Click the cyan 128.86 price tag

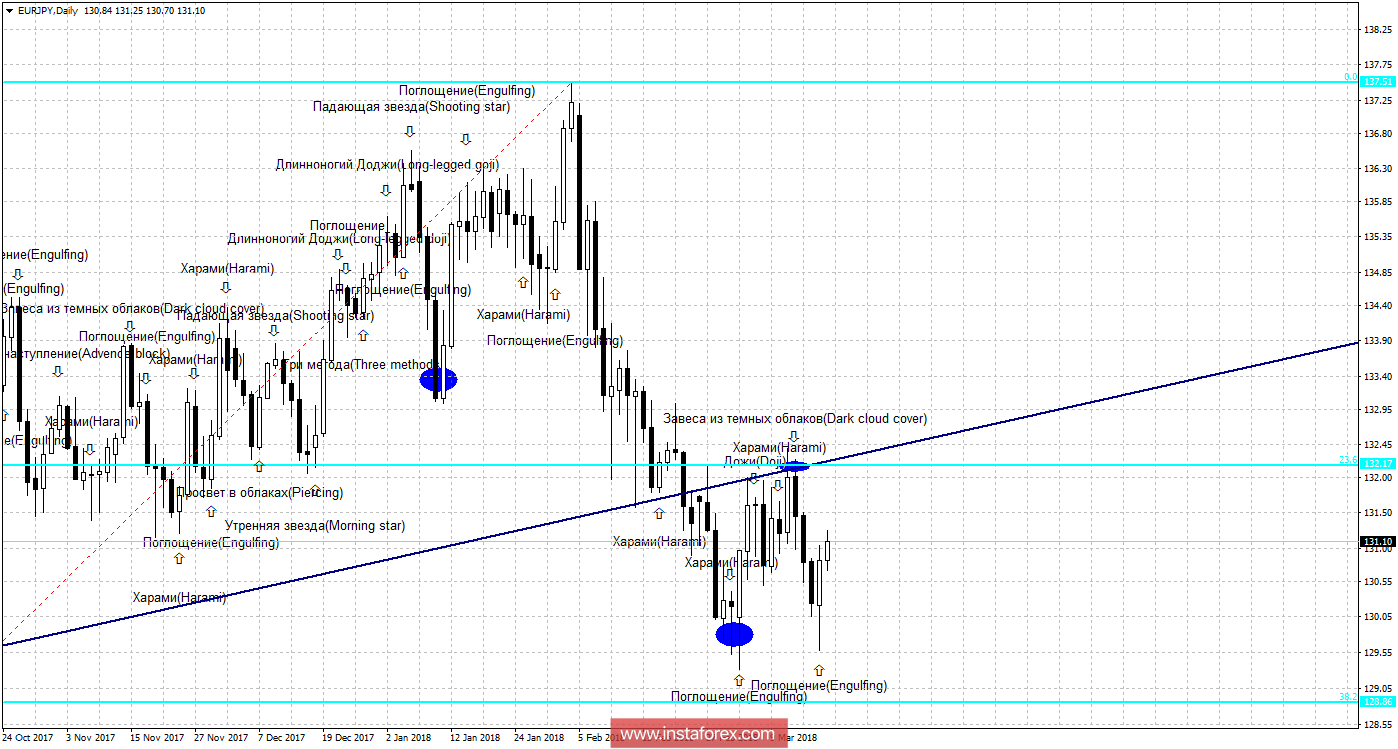pyautogui.click(x=1379, y=702)
